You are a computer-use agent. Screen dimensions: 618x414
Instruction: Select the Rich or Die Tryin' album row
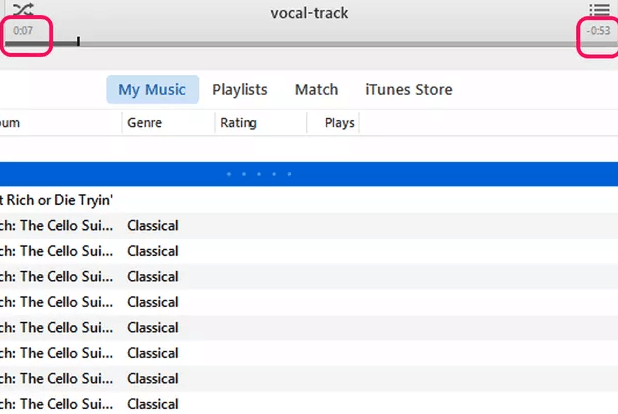(60, 200)
